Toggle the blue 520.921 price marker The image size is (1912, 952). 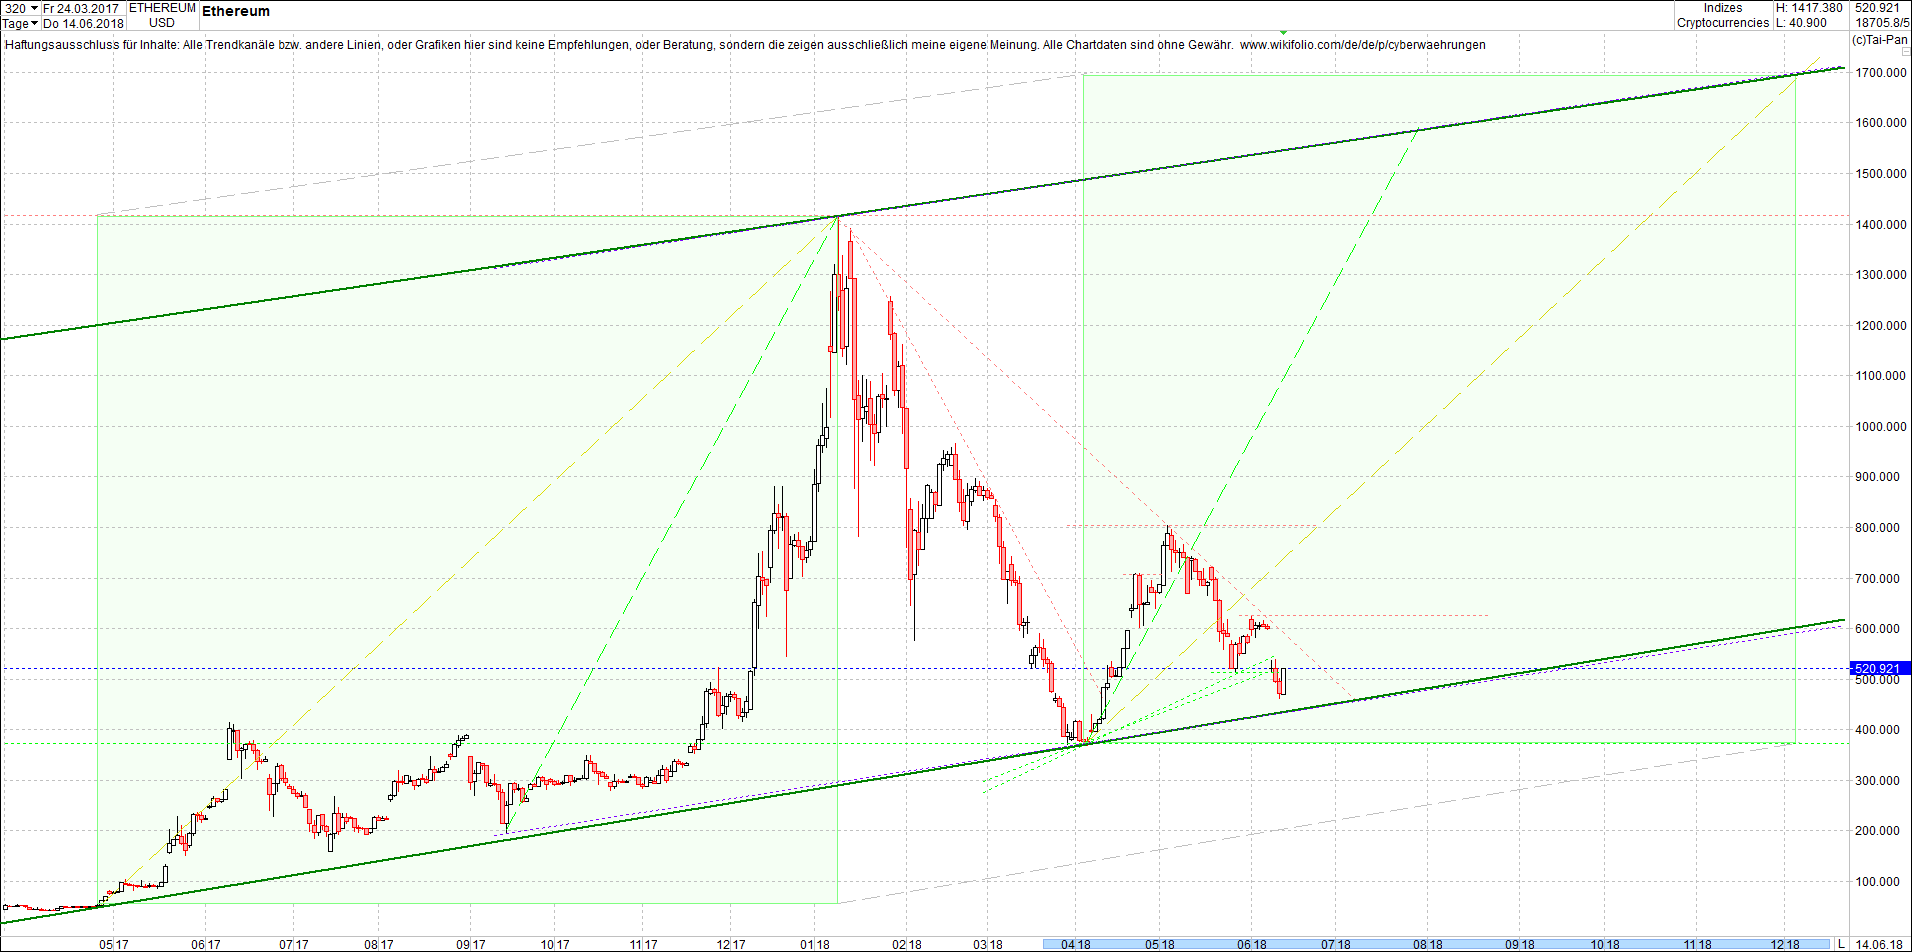coord(1879,668)
